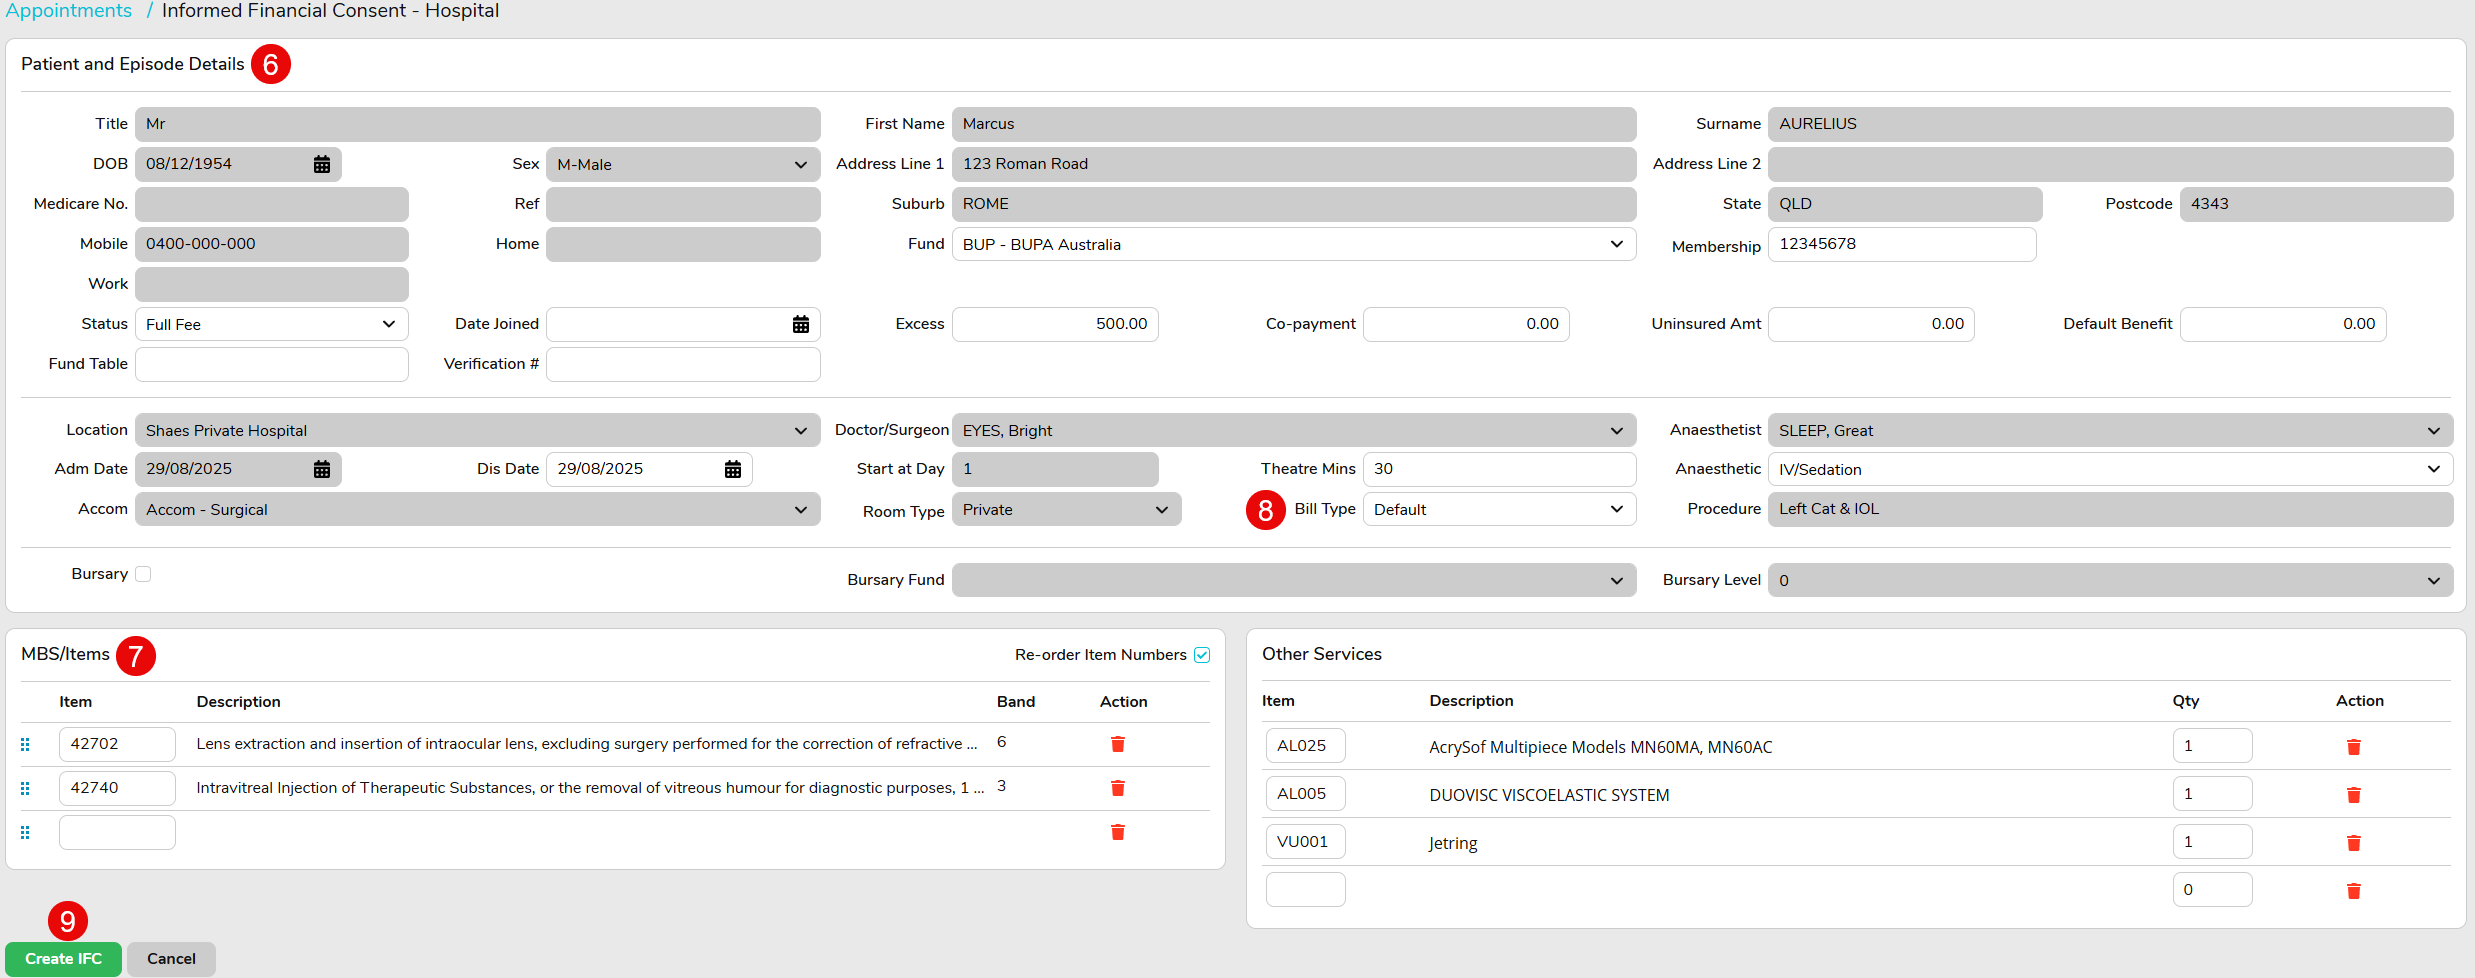Viewport: 2475px width, 978px height.
Task: Expand the Fund dropdown showing BUPA Australia
Action: (x=1293, y=245)
